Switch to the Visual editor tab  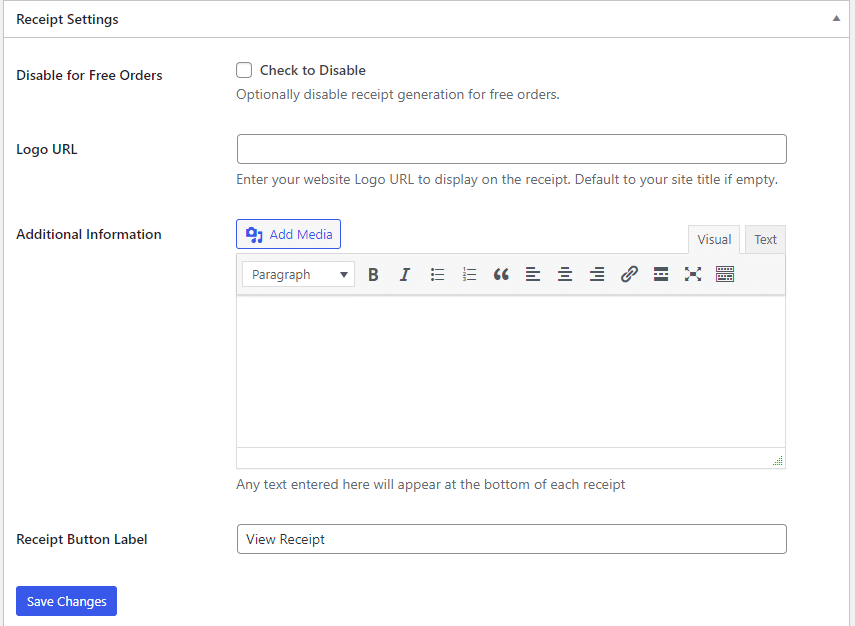coord(714,240)
